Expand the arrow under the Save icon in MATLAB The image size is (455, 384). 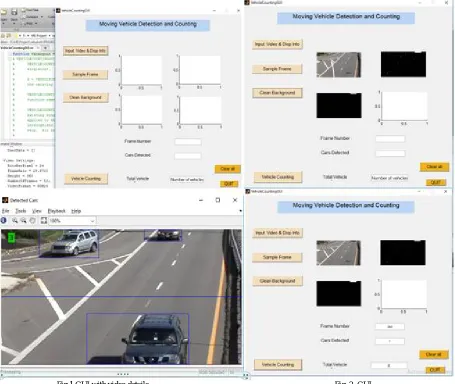(x=14, y=24)
